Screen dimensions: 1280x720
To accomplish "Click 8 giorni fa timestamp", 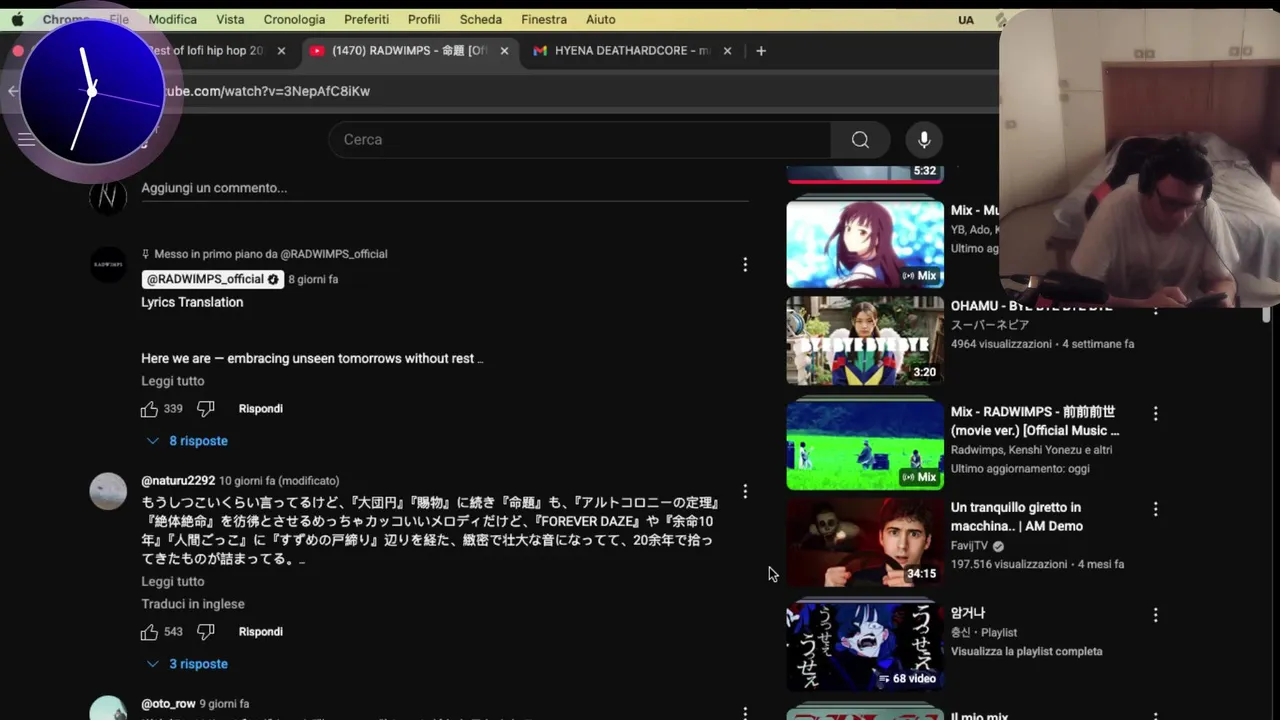I will [313, 280].
